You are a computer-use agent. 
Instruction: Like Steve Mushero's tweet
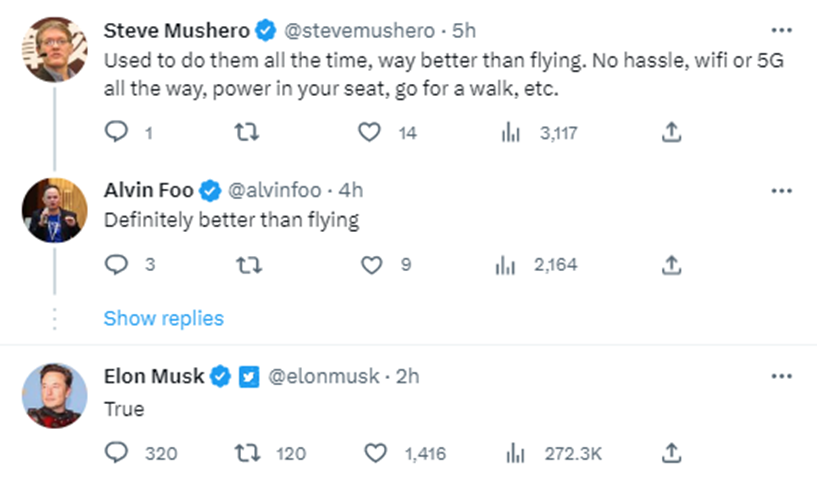[x=372, y=132]
